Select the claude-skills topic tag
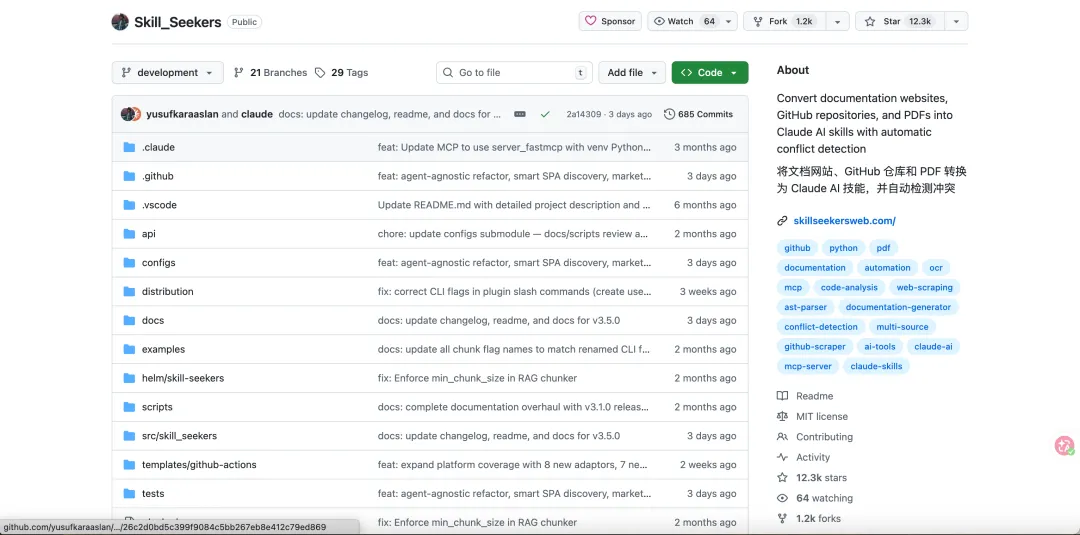The image size is (1080, 535). click(876, 366)
